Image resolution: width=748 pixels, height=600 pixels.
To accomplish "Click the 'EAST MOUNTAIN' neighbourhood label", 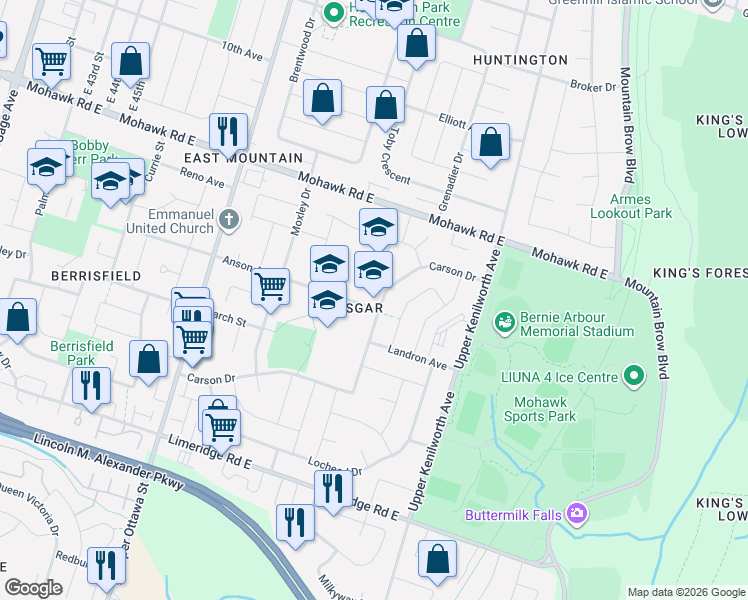I will 244,158.
